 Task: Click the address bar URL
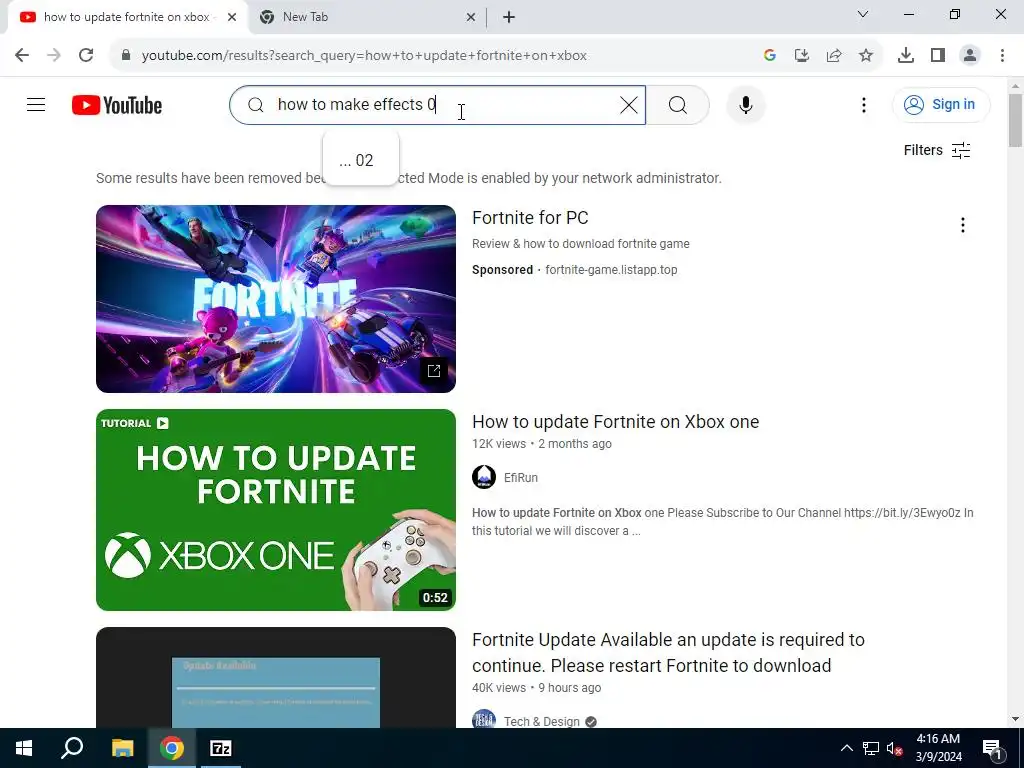(364, 56)
